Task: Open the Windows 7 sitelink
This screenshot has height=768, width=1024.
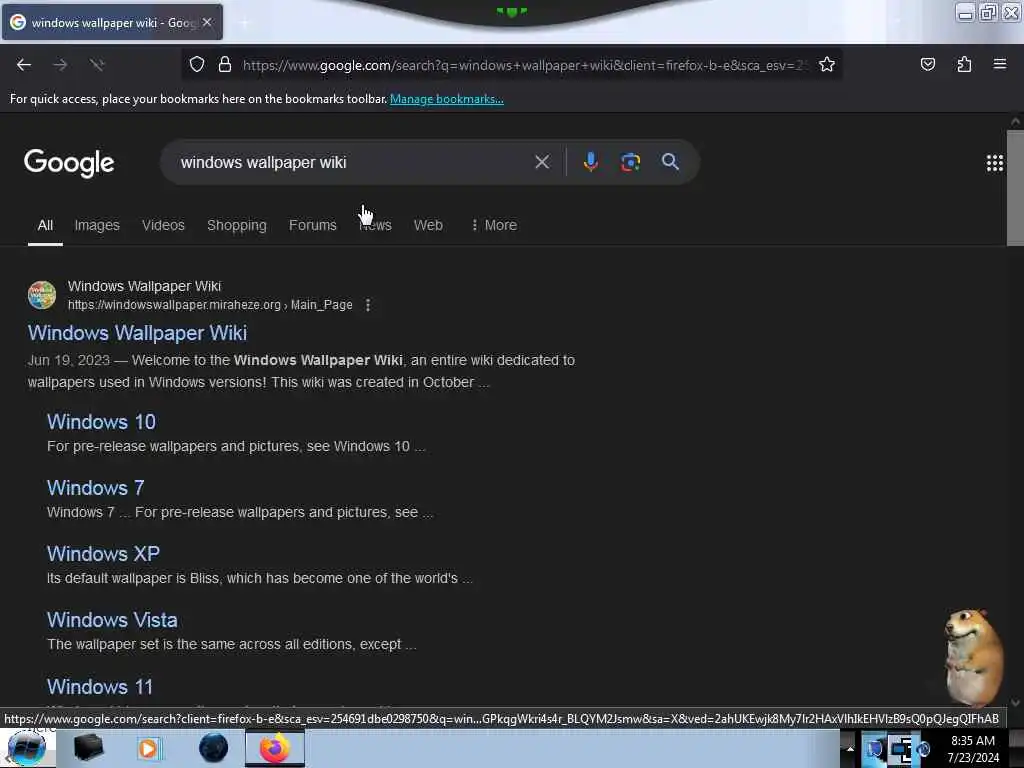Action: [x=95, y=488]
